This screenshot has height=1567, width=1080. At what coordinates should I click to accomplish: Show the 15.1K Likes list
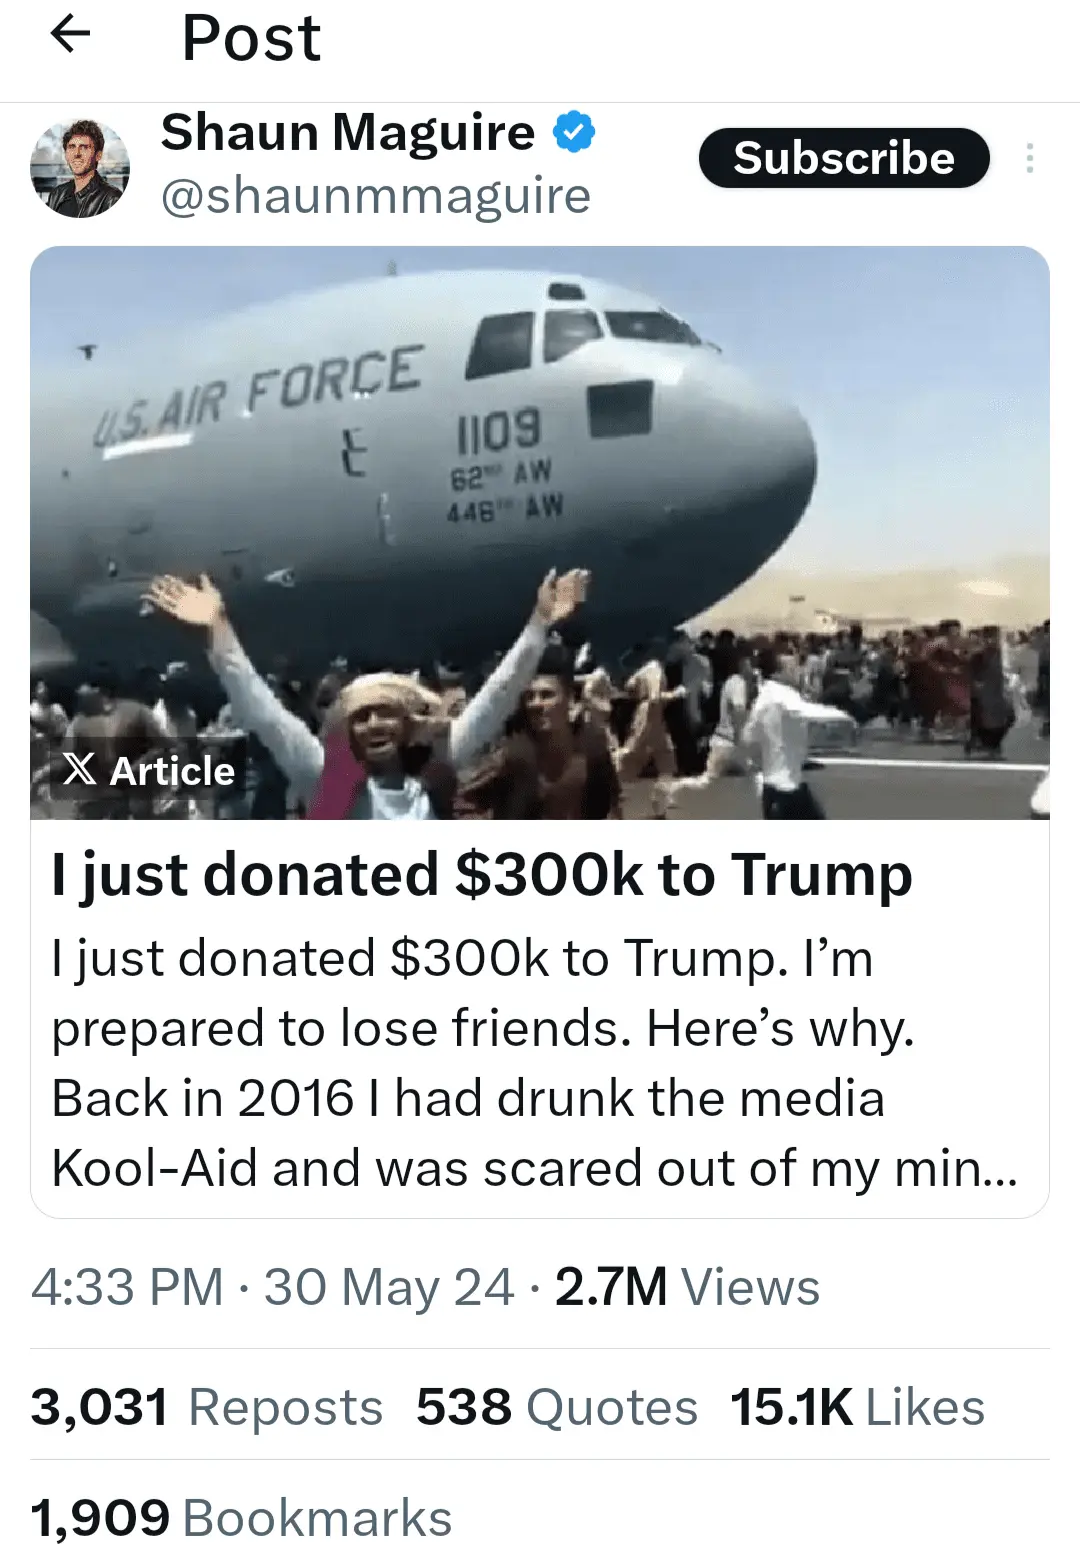[x=857, y=1407]
